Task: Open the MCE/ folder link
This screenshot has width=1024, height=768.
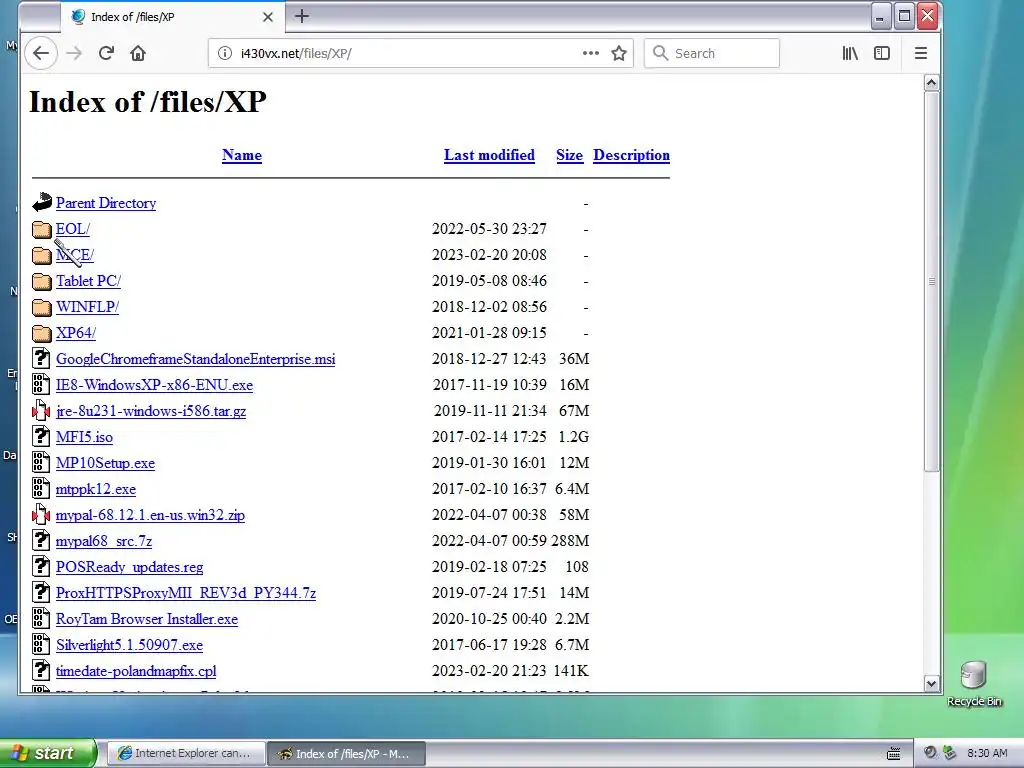Action: [74, 255]
